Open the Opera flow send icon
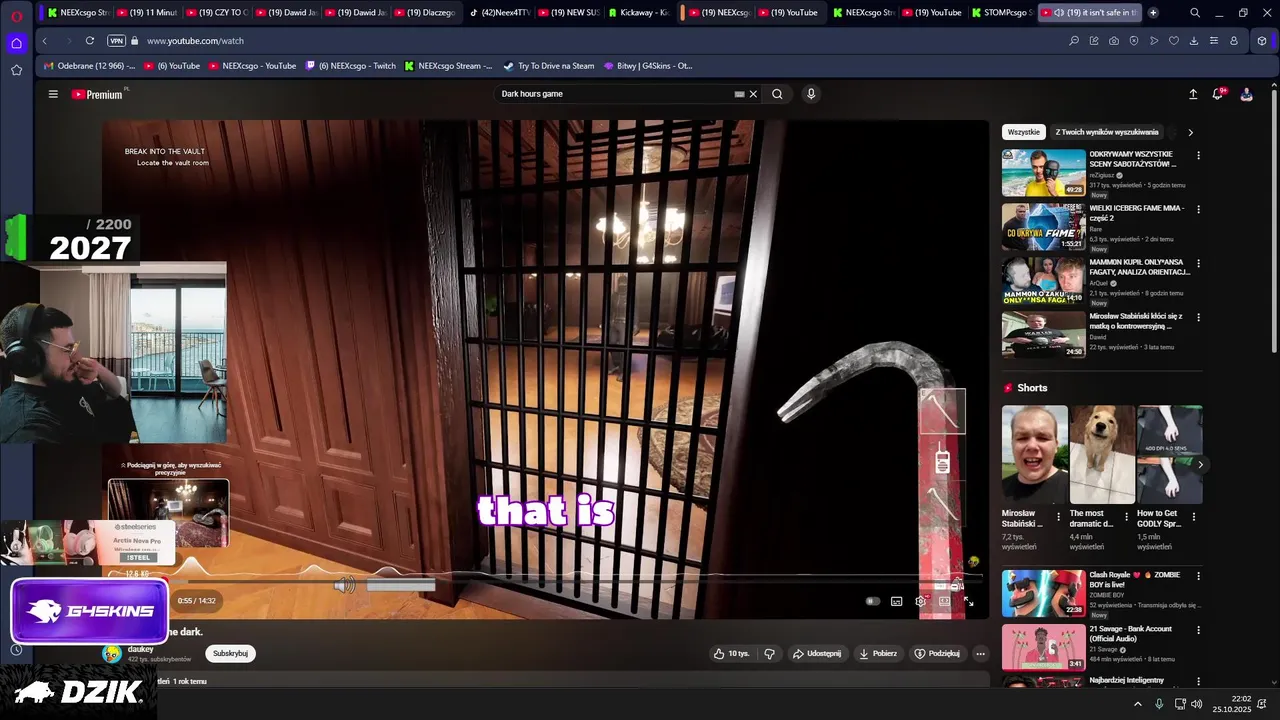Image resolution: width=1280 pixels, height=720 pixels. click(1154, 41)
